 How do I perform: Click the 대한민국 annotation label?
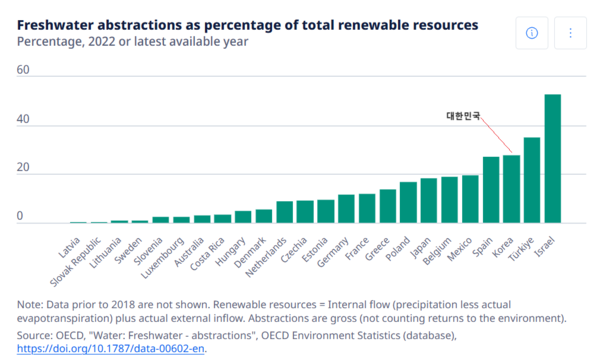pos(463,116)
